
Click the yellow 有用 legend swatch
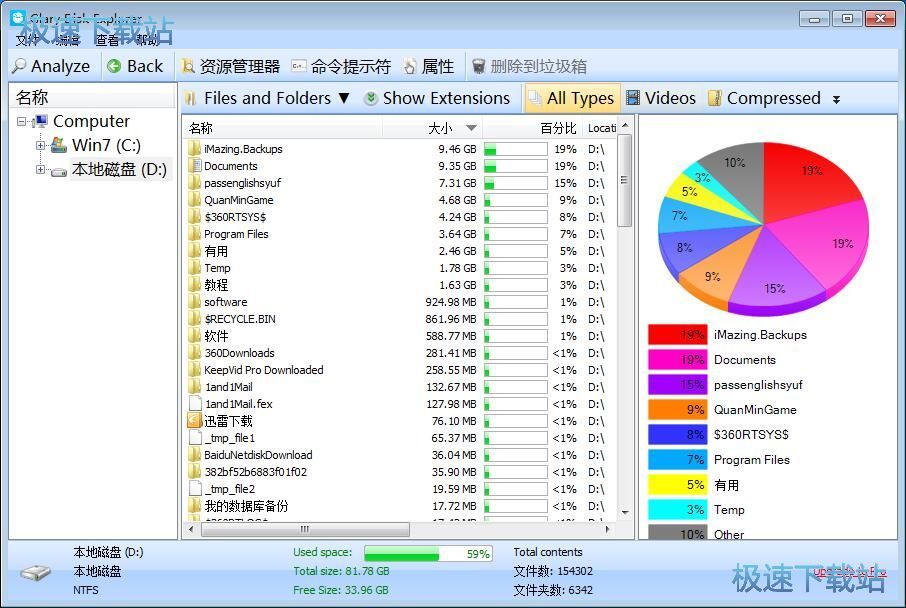tap(677, 485)
